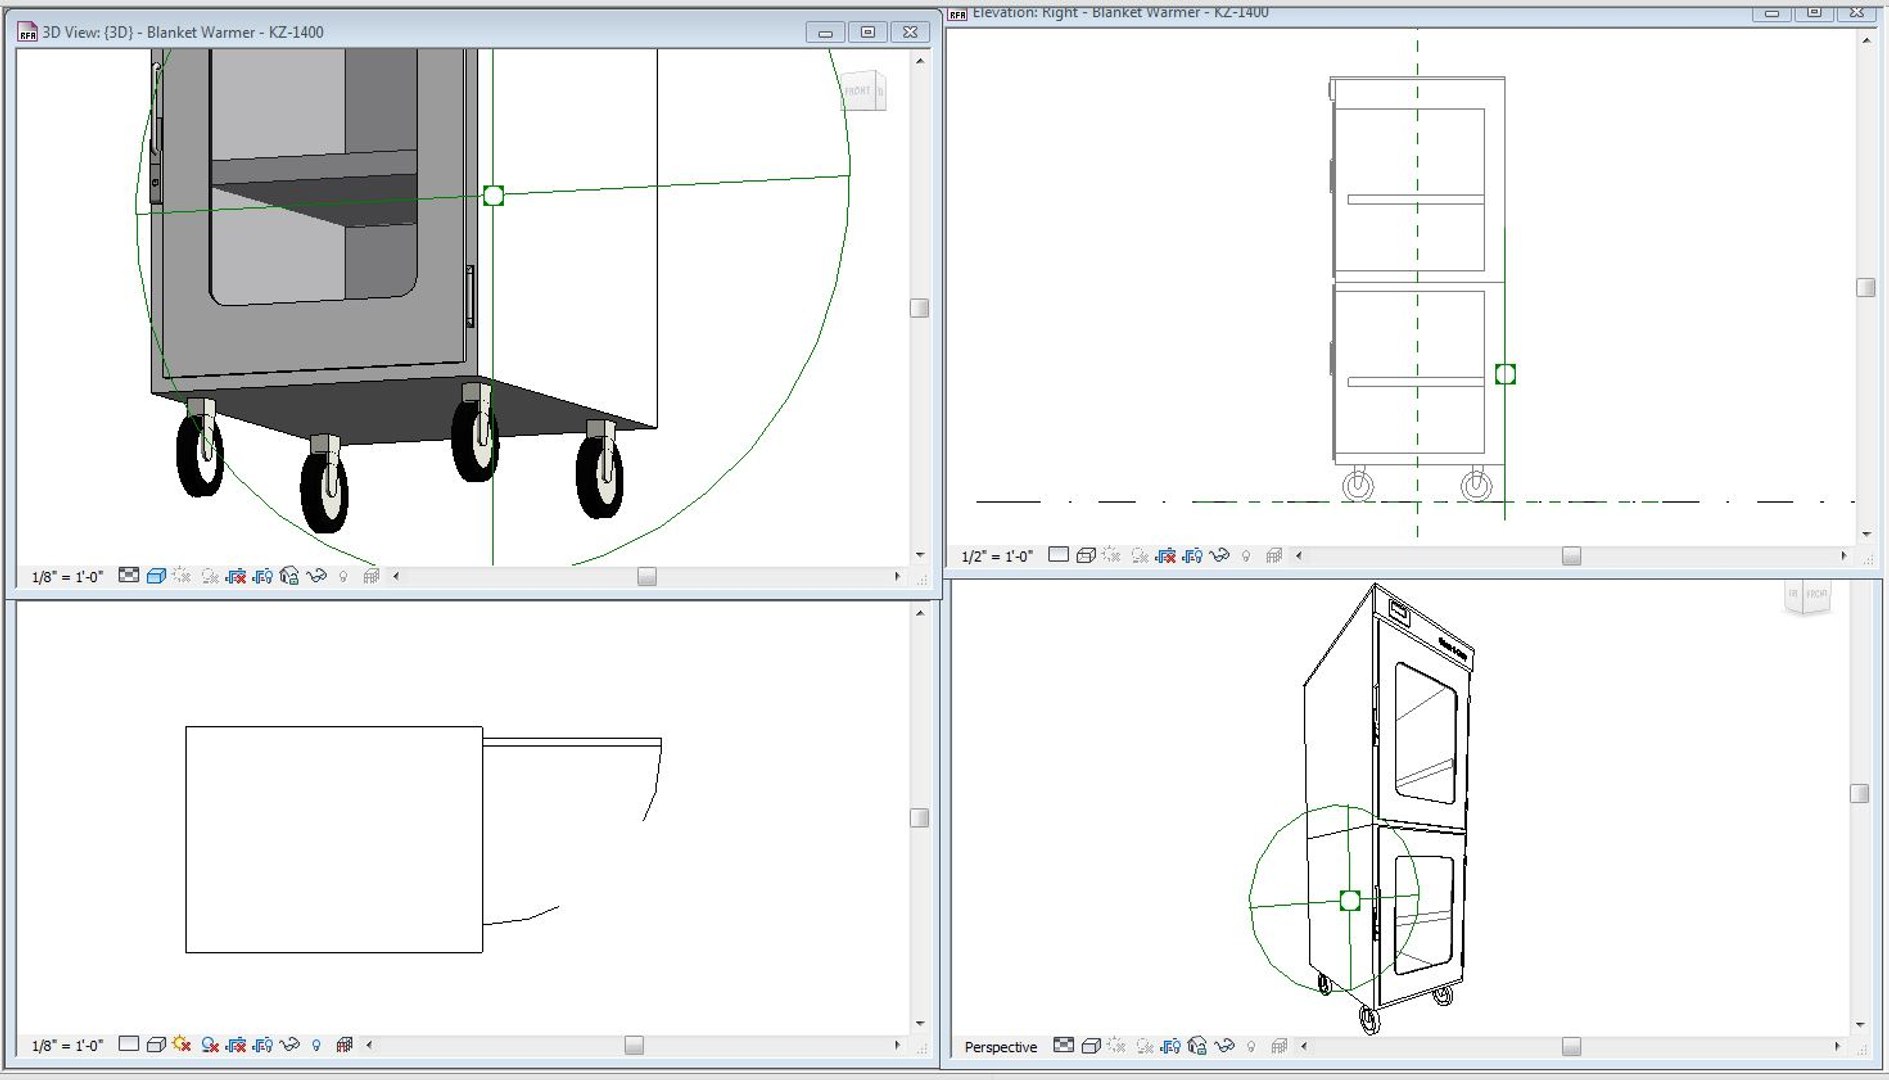Open Visual Style in bottom-left view
This screenshot has width=1889, height=1080.
click(156, 1044)
